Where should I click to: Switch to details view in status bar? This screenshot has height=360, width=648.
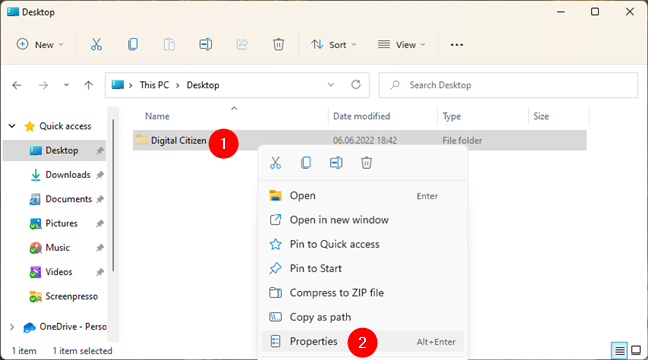(x=619, y=351)
